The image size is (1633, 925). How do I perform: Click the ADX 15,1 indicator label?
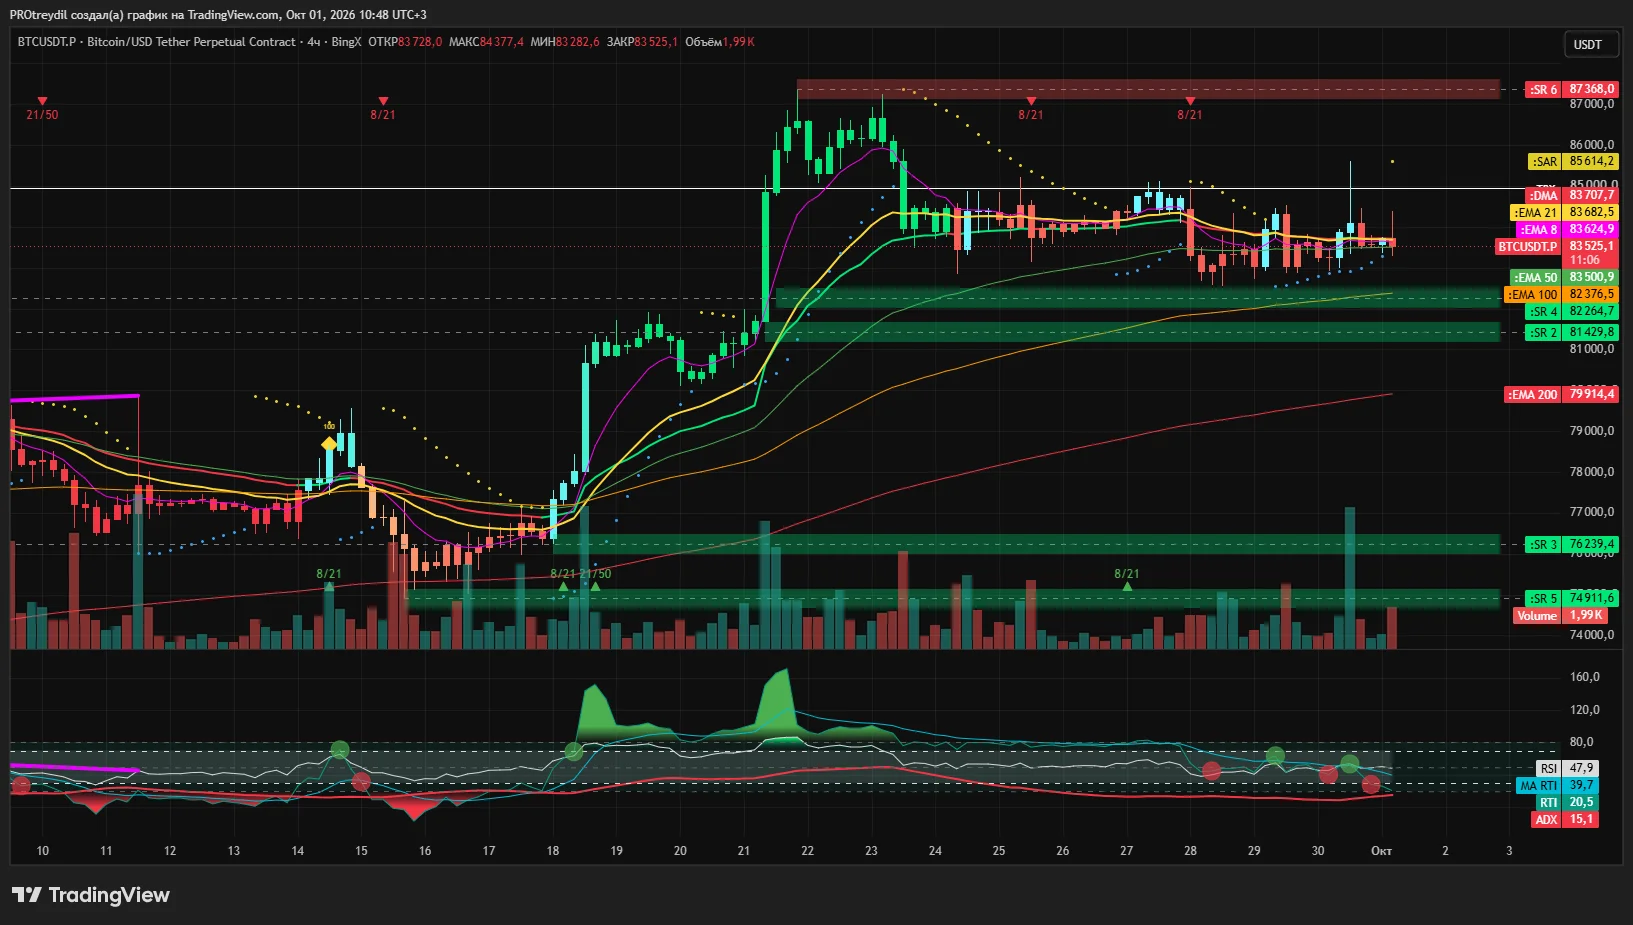pyautogui.click(x=1565, y=819)
